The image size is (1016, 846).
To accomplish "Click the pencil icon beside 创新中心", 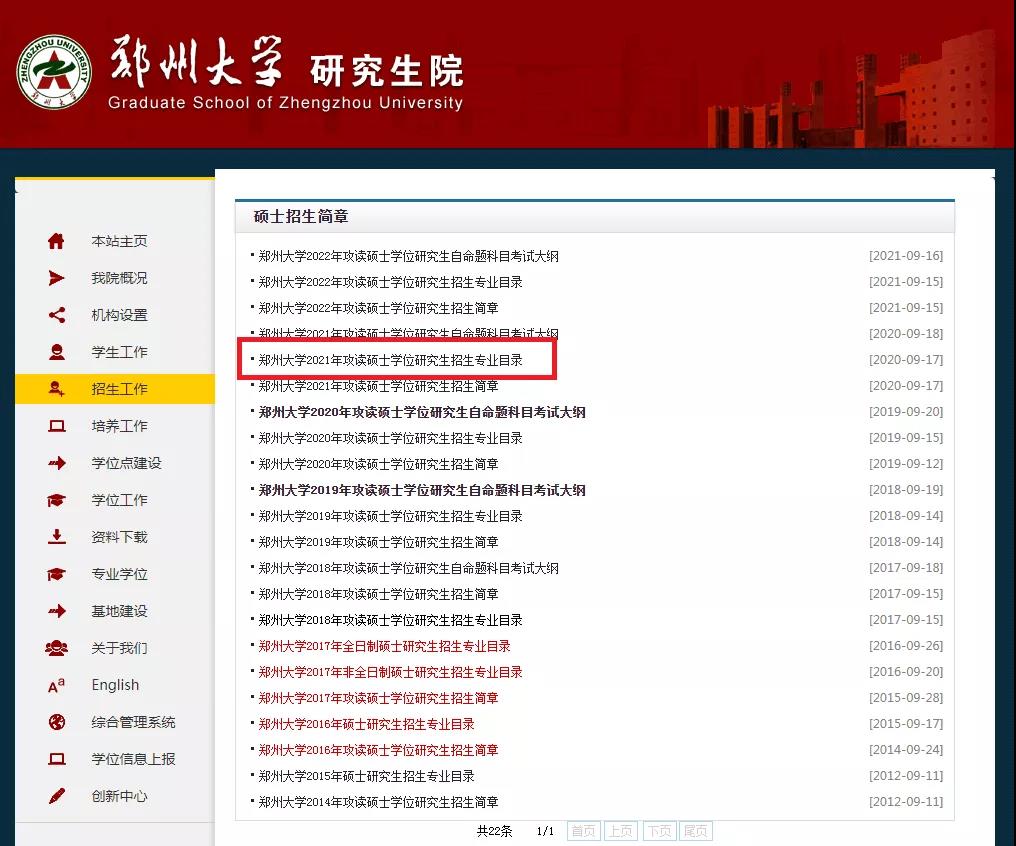I will [x=56, y=795].
